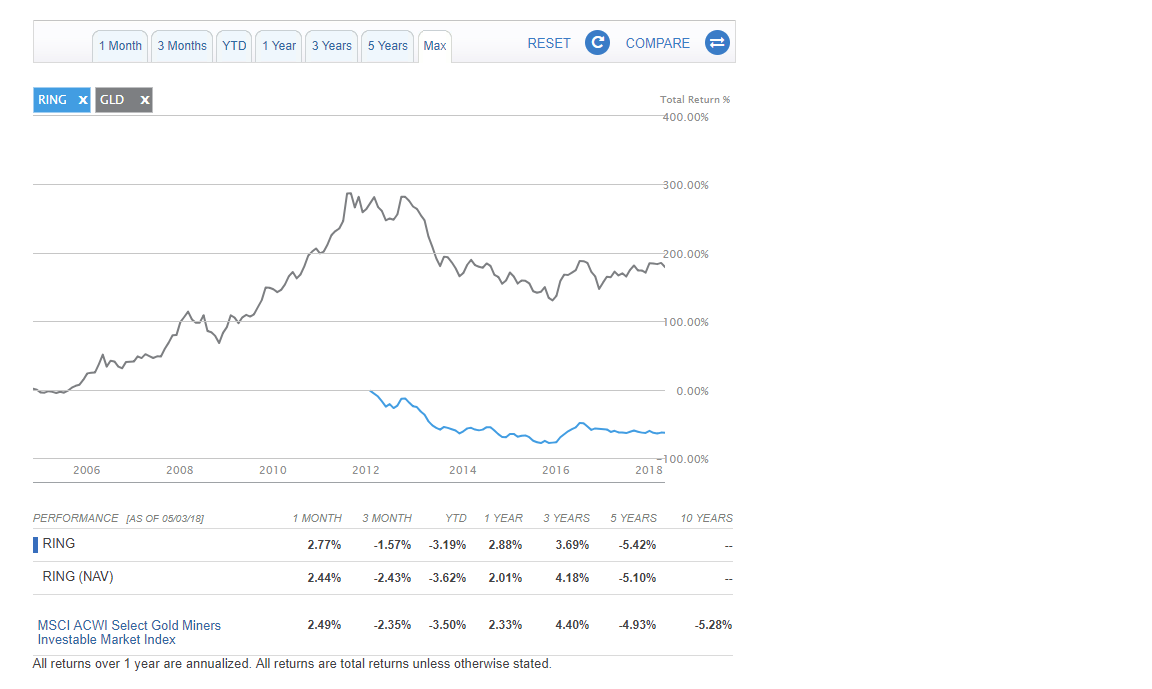Click PERFORMANCE as of 05/03/18 header
The image size is (1152, 689).
click(118, 519)
